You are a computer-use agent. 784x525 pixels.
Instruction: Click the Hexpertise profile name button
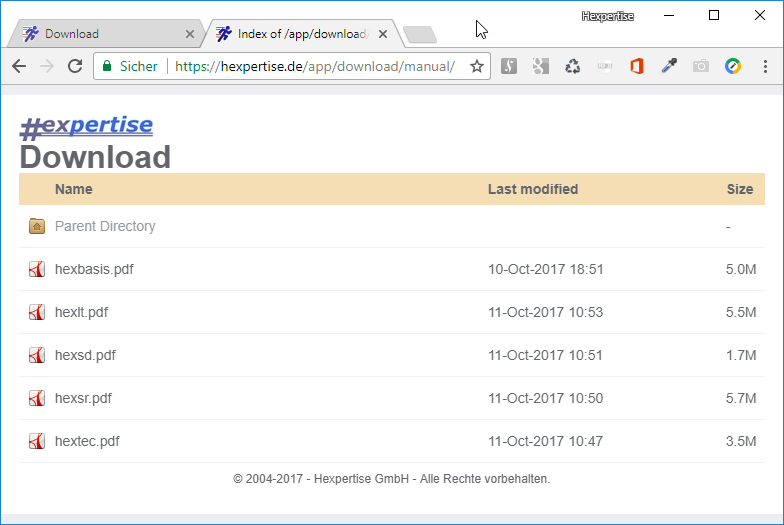tap(608, 16)
